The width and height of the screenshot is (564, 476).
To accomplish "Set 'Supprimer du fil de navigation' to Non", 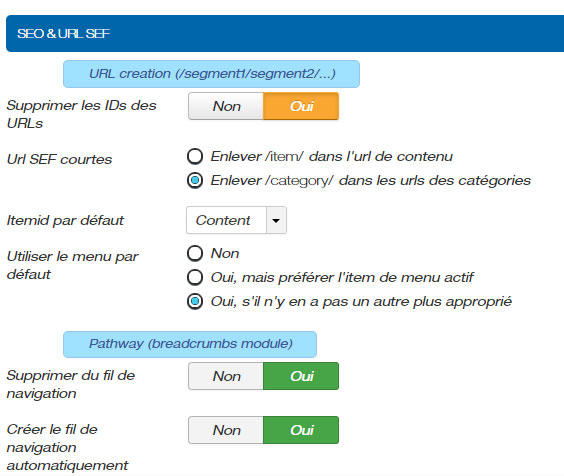I will [x=226, y=376].
